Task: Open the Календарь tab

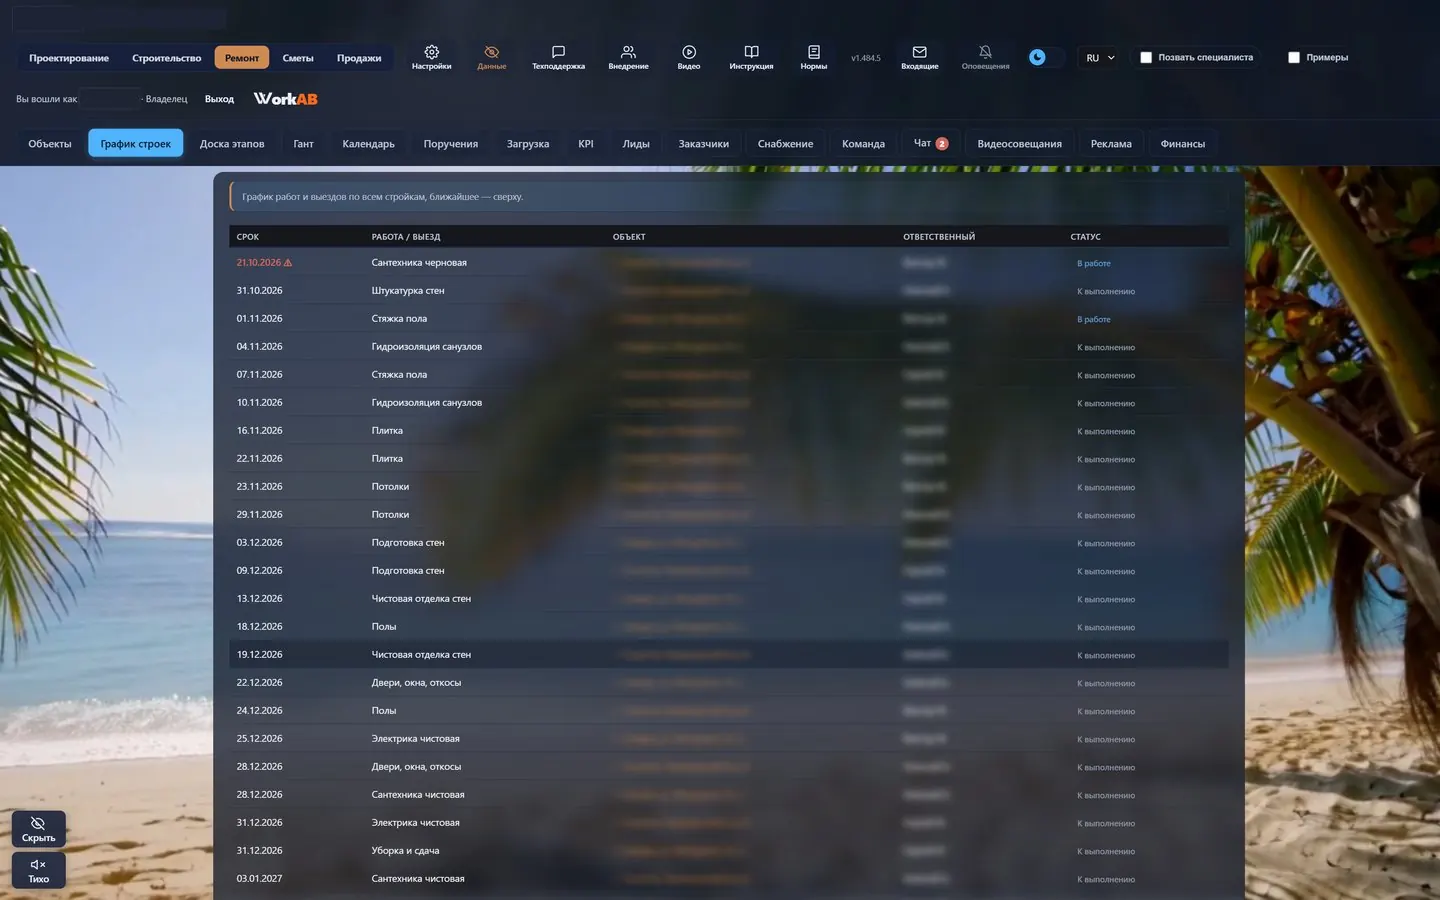Action: click(x=369, y=144)
